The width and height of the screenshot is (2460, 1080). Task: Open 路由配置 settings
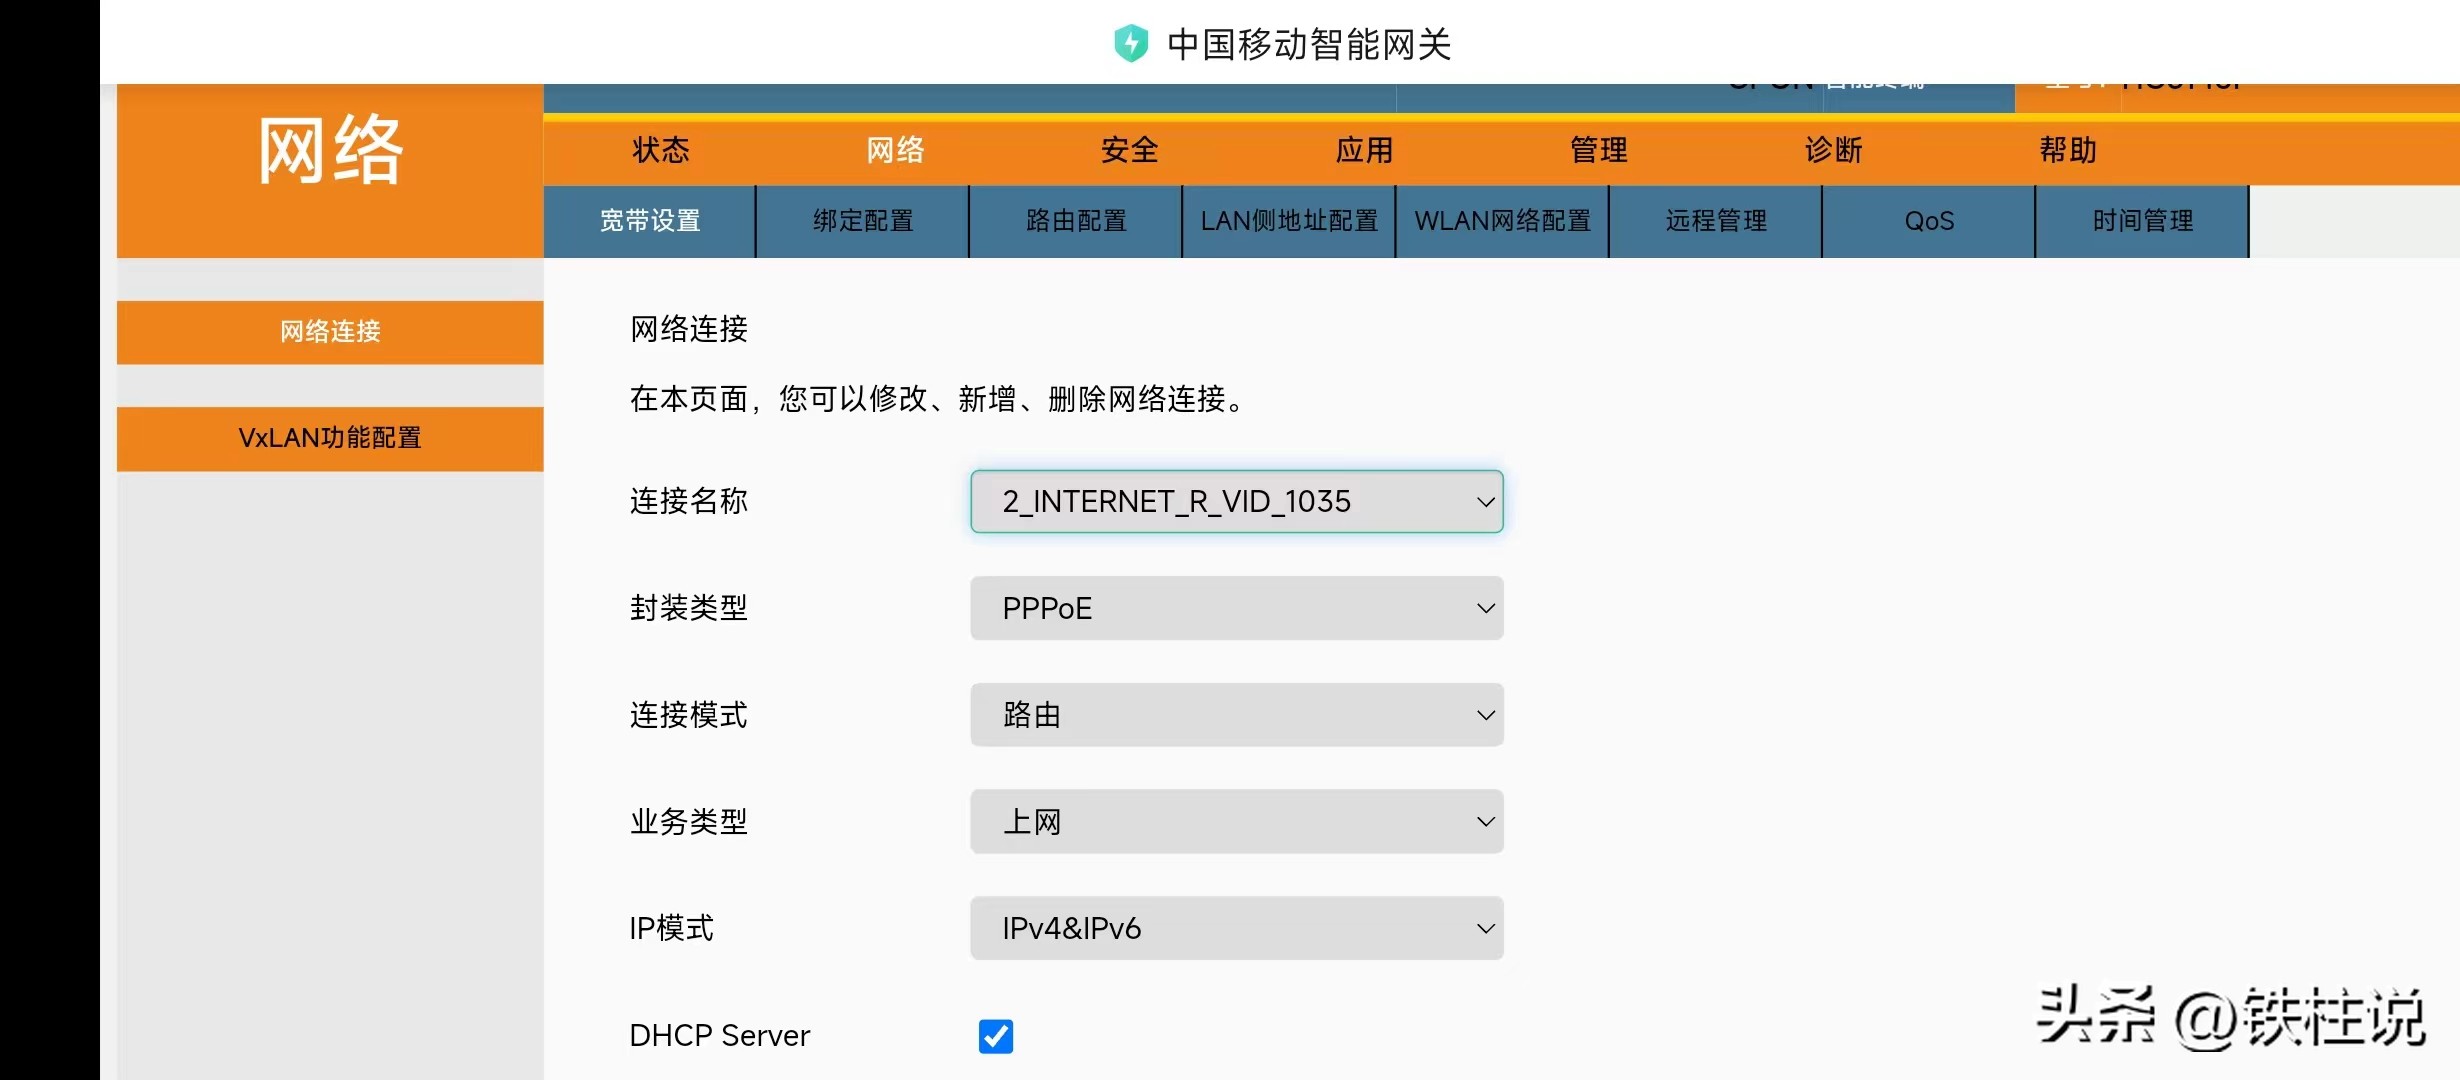coord(1075,221)
